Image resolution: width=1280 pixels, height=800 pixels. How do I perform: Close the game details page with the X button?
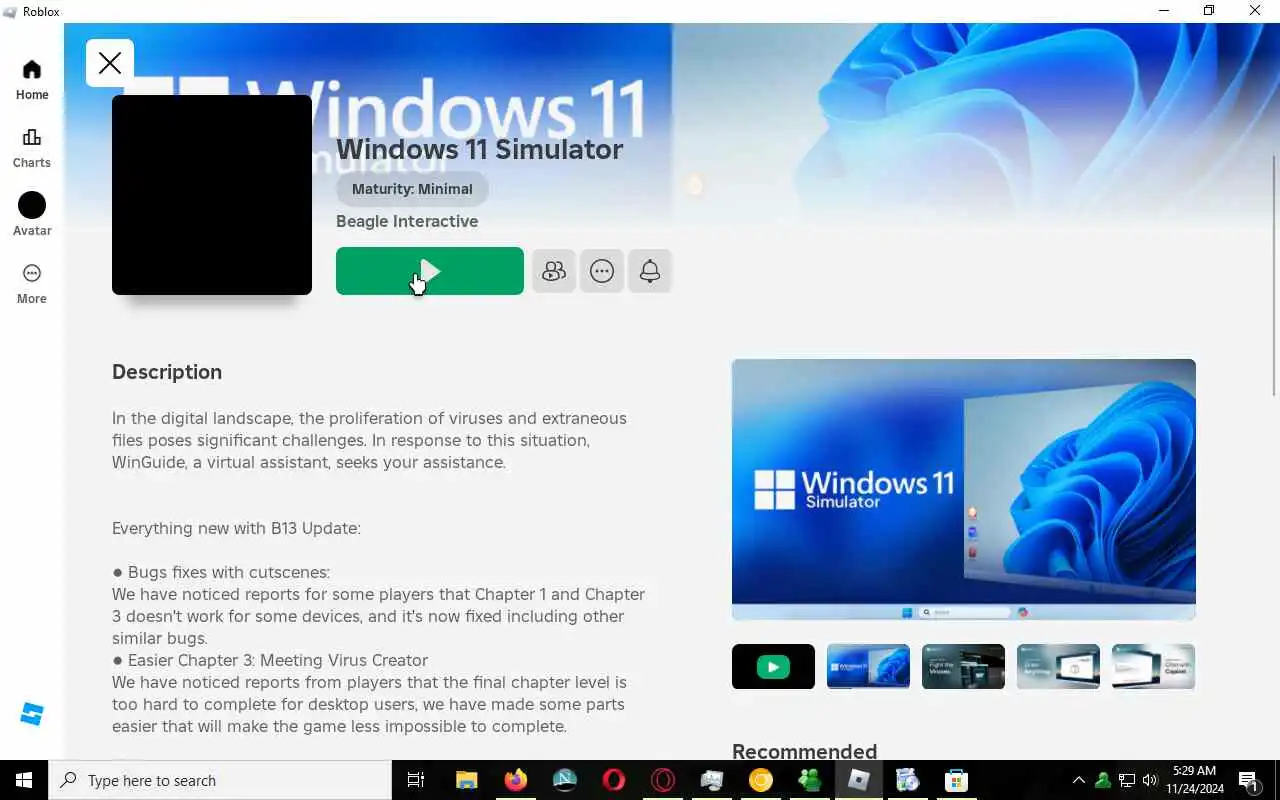tap(110, 63)
